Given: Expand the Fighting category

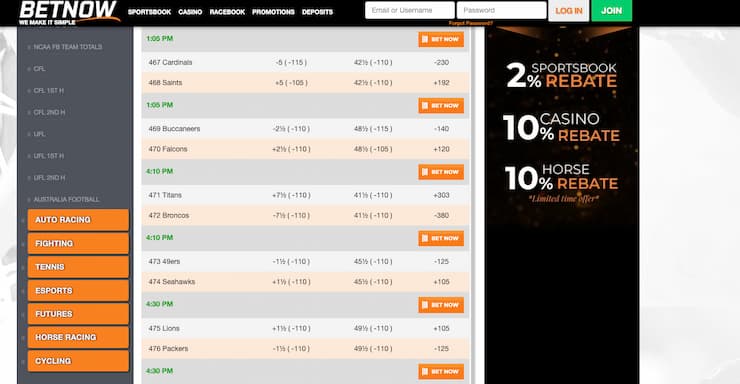Looking at the screenshot, I should 78,243.
